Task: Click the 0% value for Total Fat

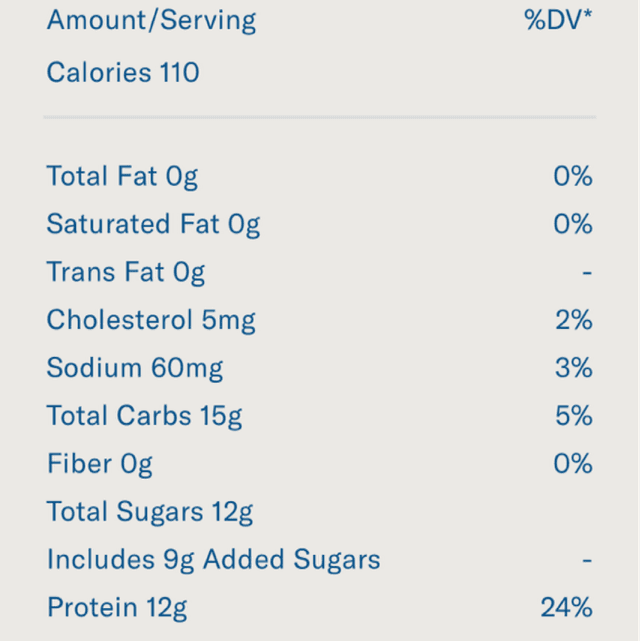Action: 573,177
